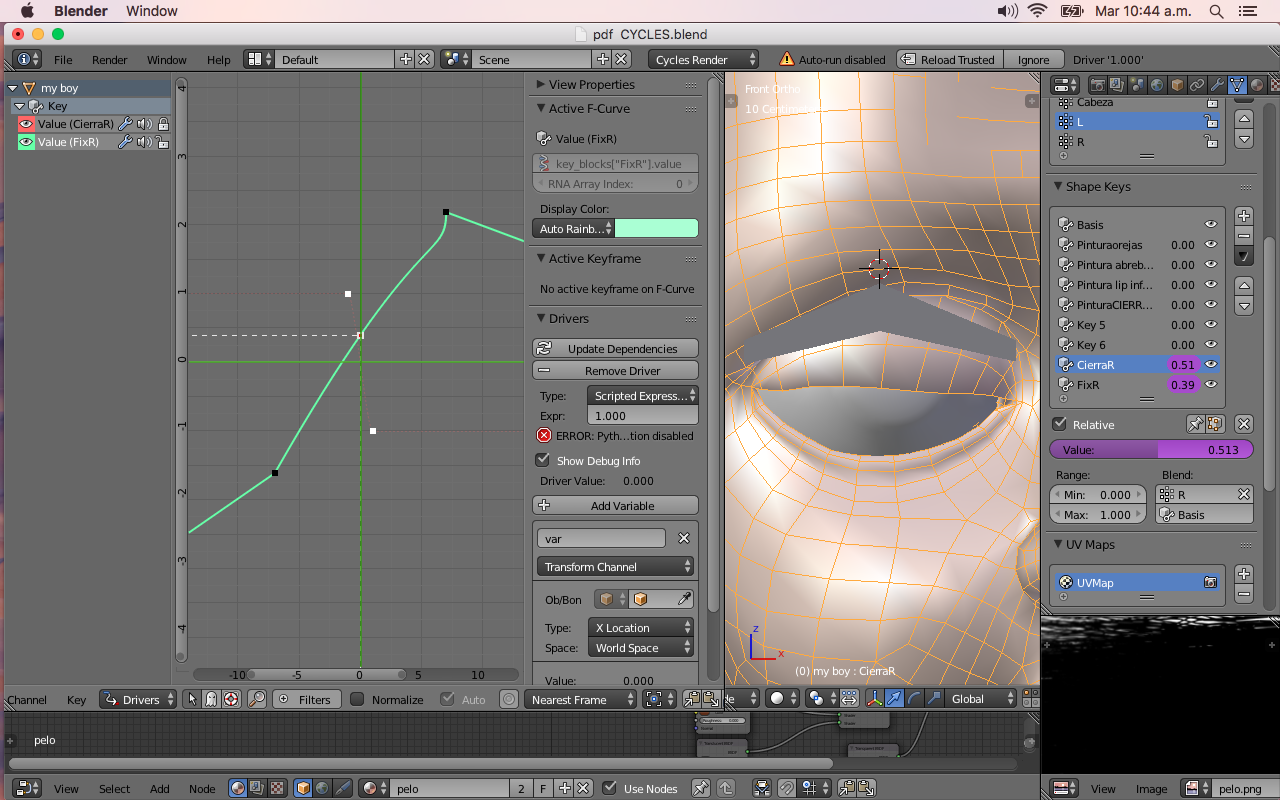Image resolution: width=1280 pixels, height=800 pixels.
Task: Collapse the Shape Keys panel
Action: pos(1059,187)
